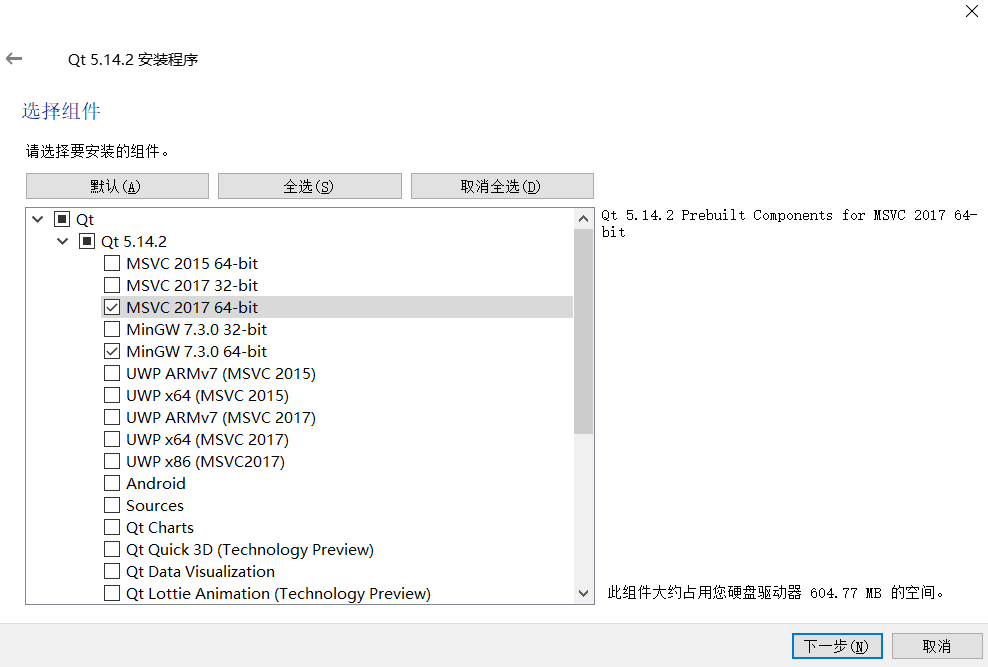988x667 pixels.
Task: Select the 'Android' row text
Action: point(156,484)
